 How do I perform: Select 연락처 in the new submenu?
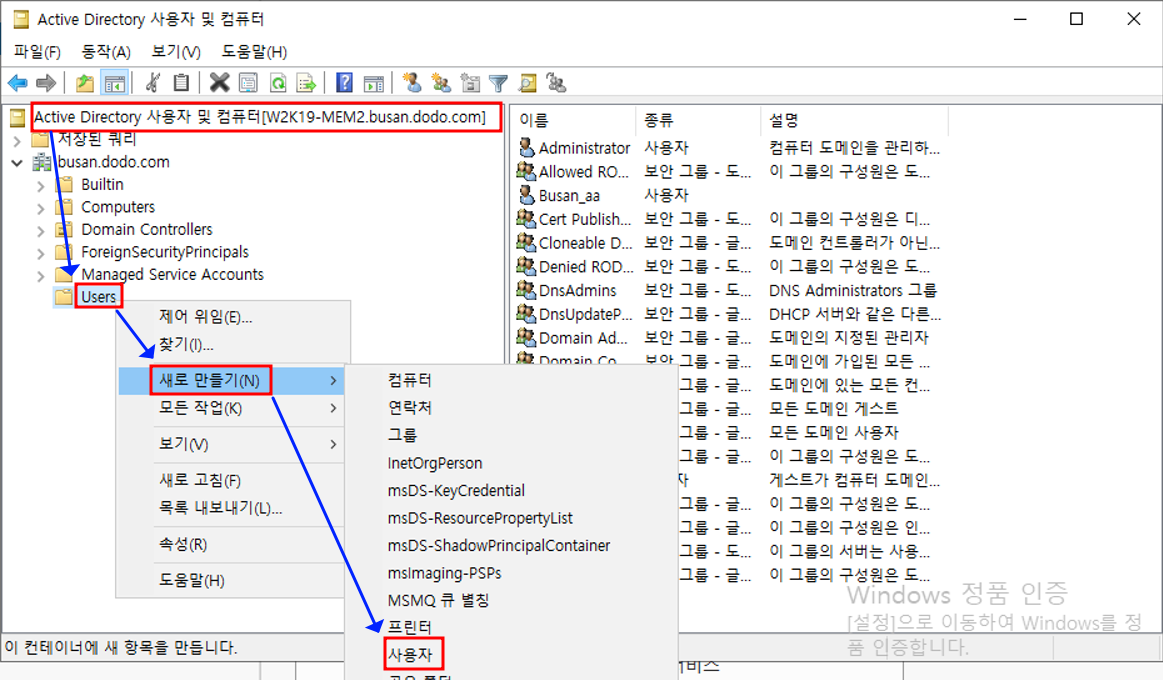point(409,407)
